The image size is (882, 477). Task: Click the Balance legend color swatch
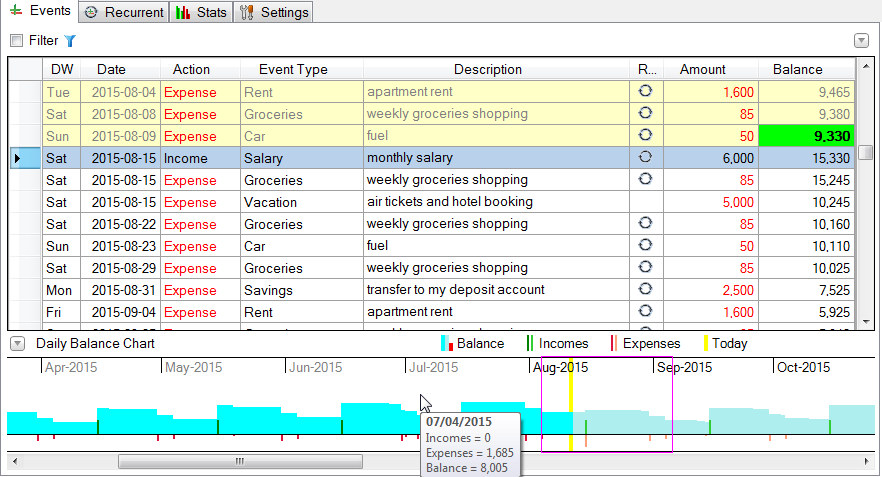447,343
